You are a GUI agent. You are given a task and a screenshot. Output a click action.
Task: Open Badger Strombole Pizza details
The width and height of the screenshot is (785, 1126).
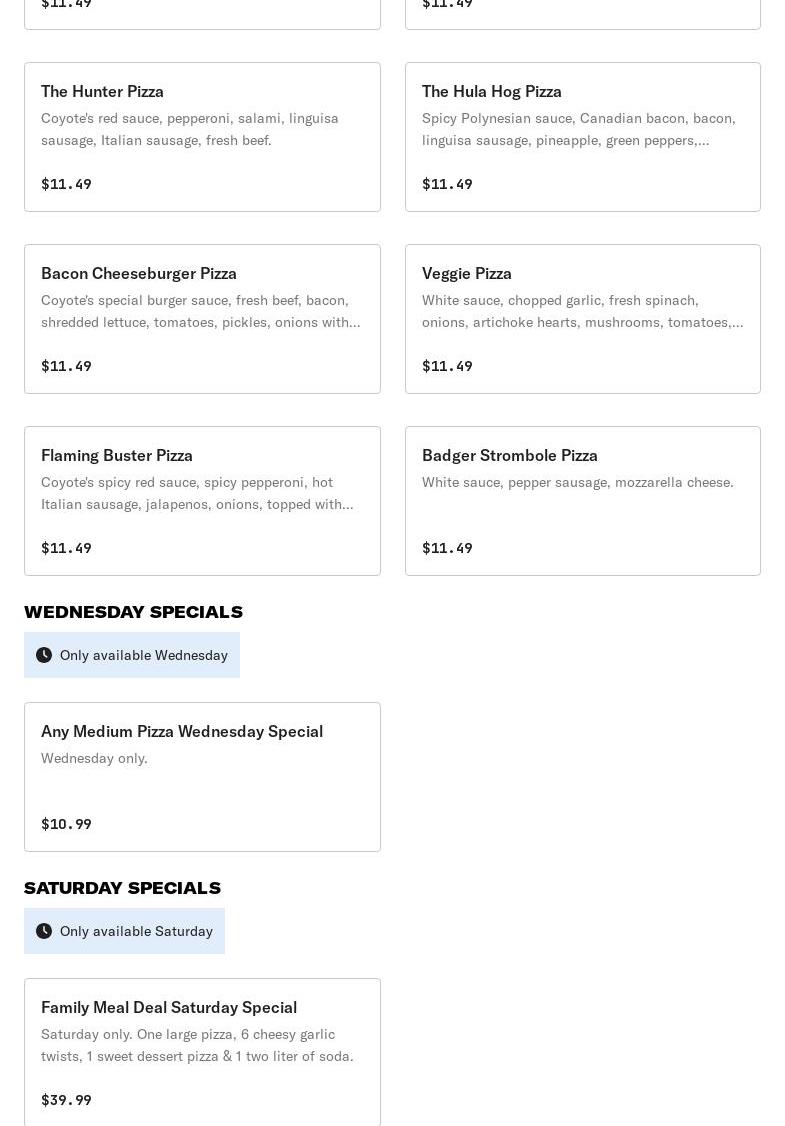tap(582, 501)
